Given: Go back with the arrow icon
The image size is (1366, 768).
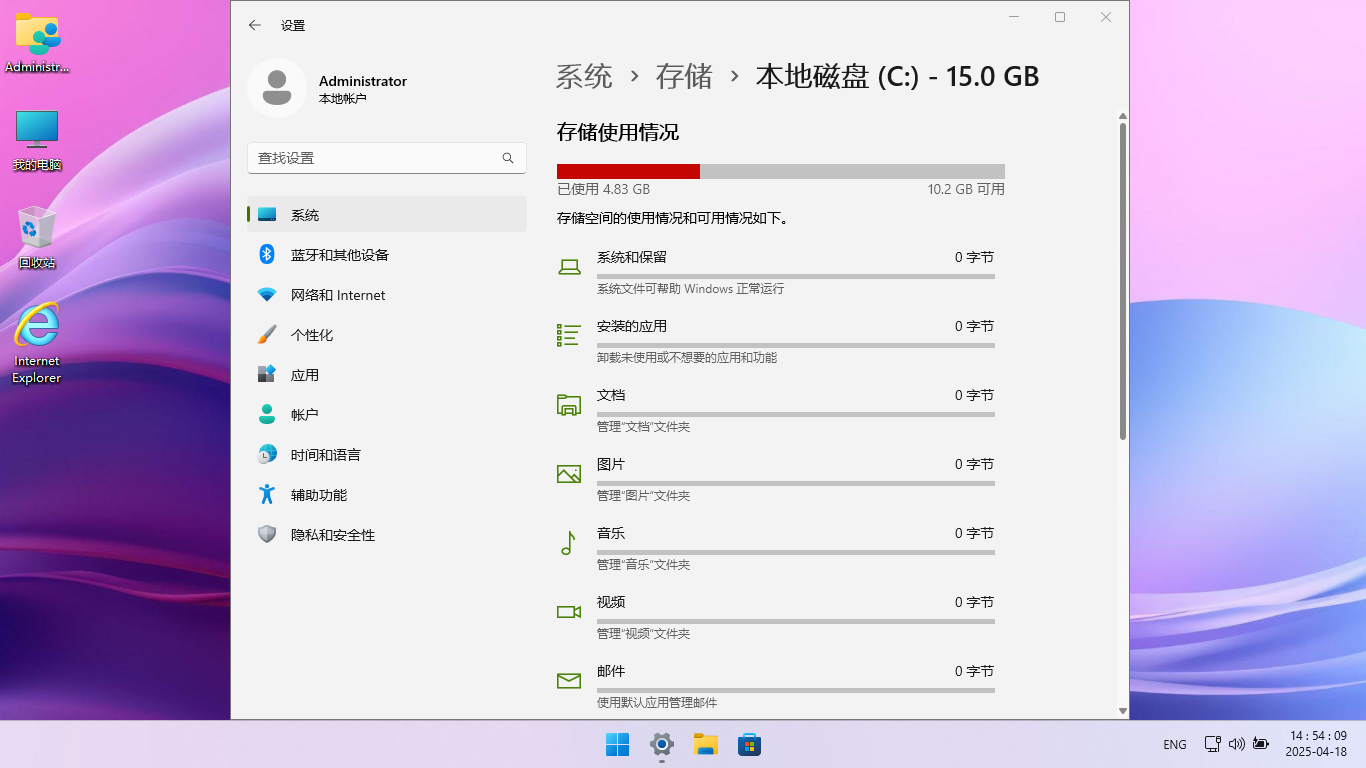Looking at the screenshot, I should click(255, 25).
